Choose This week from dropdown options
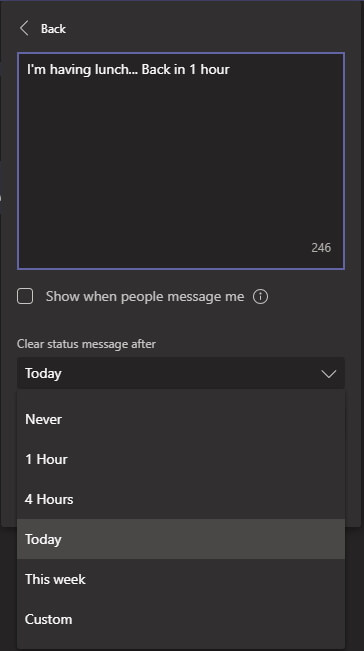The height and width of the screenshot is (651, 364). [x=181, y=579]
